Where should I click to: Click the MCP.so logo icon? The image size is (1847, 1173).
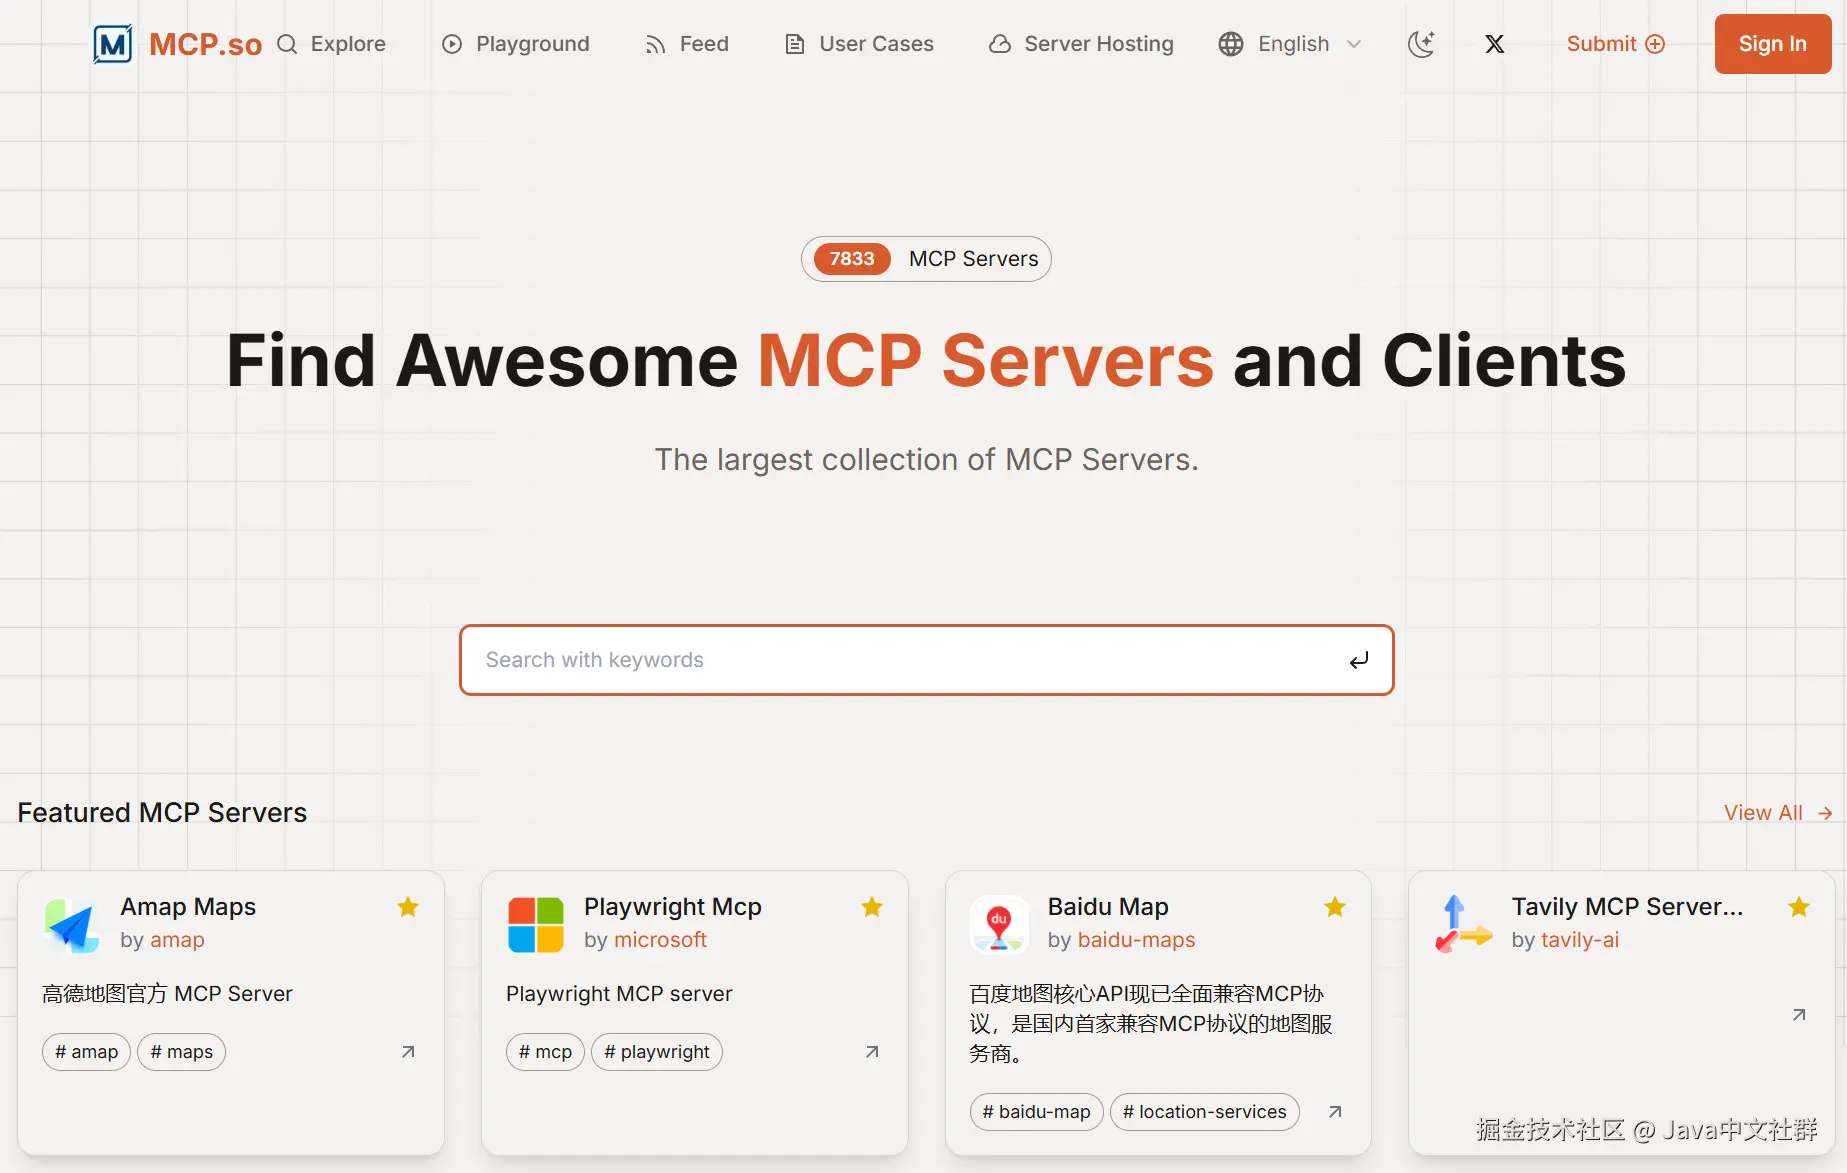(x=113, y=44)
